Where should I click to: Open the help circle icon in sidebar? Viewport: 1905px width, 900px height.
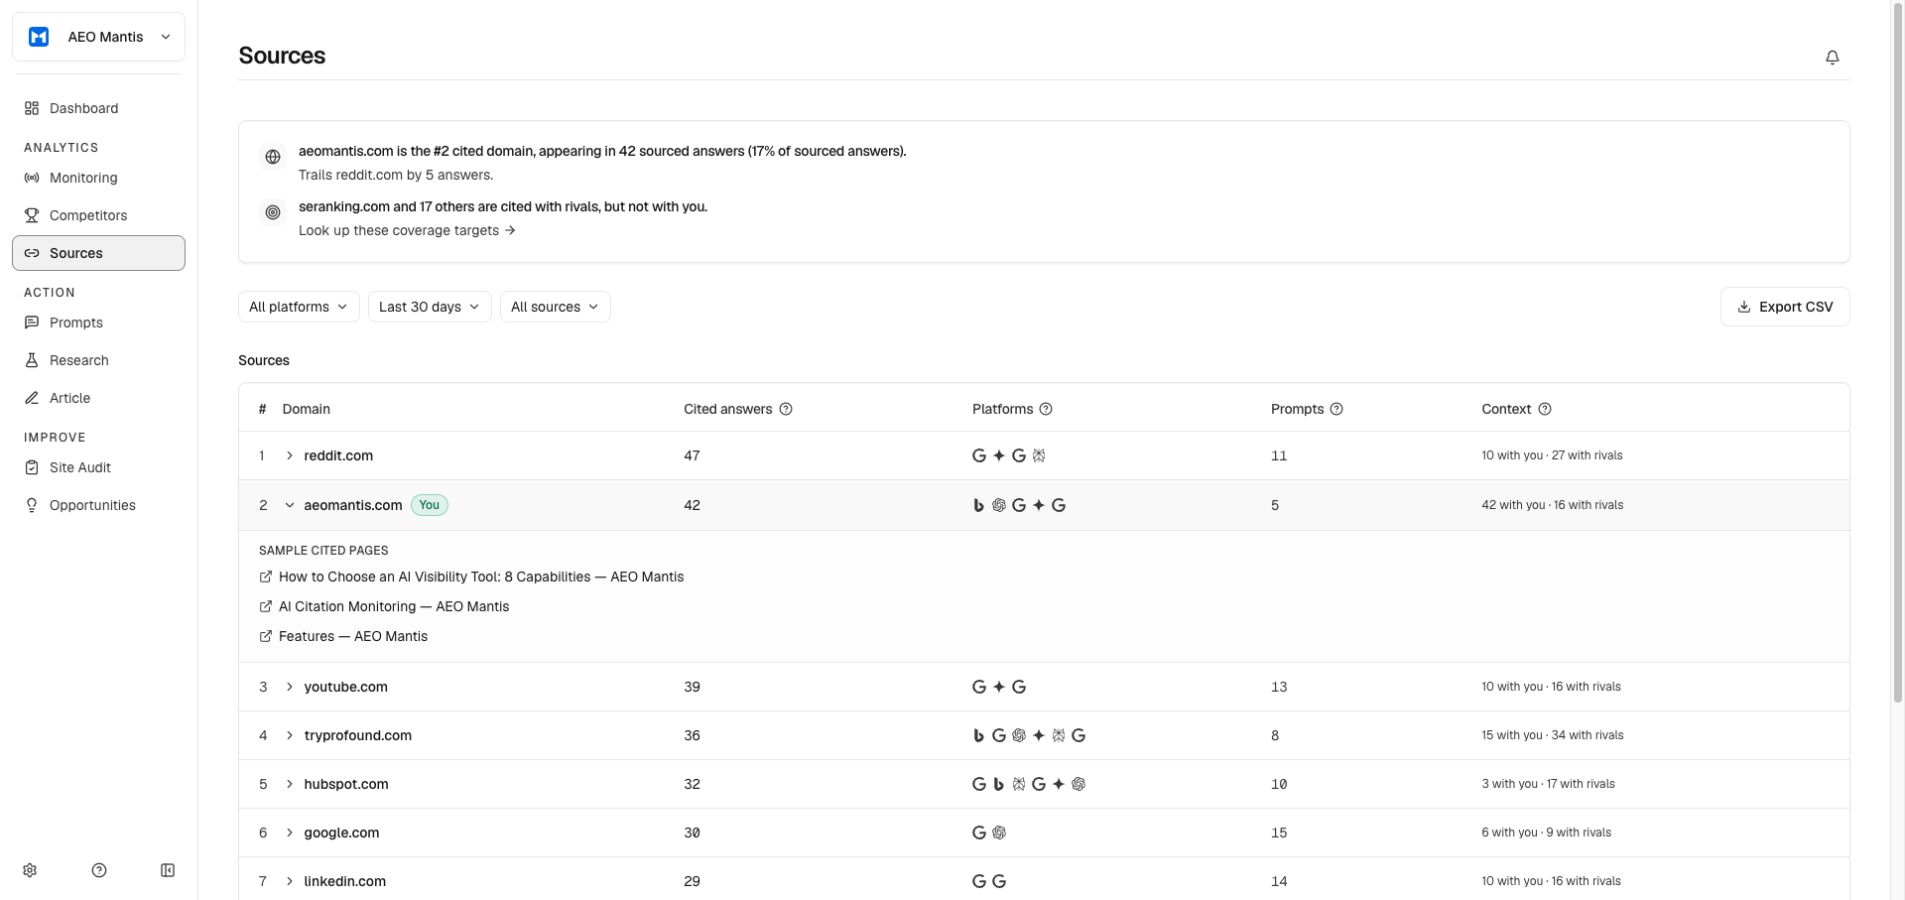tap(99, 870)
